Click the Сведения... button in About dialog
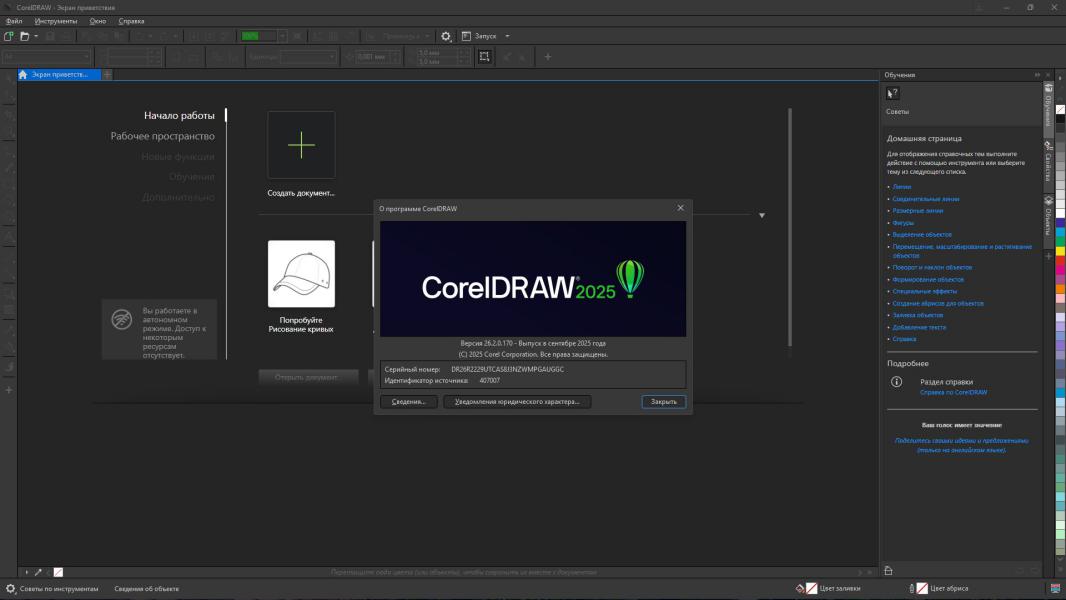 [408, 402]
